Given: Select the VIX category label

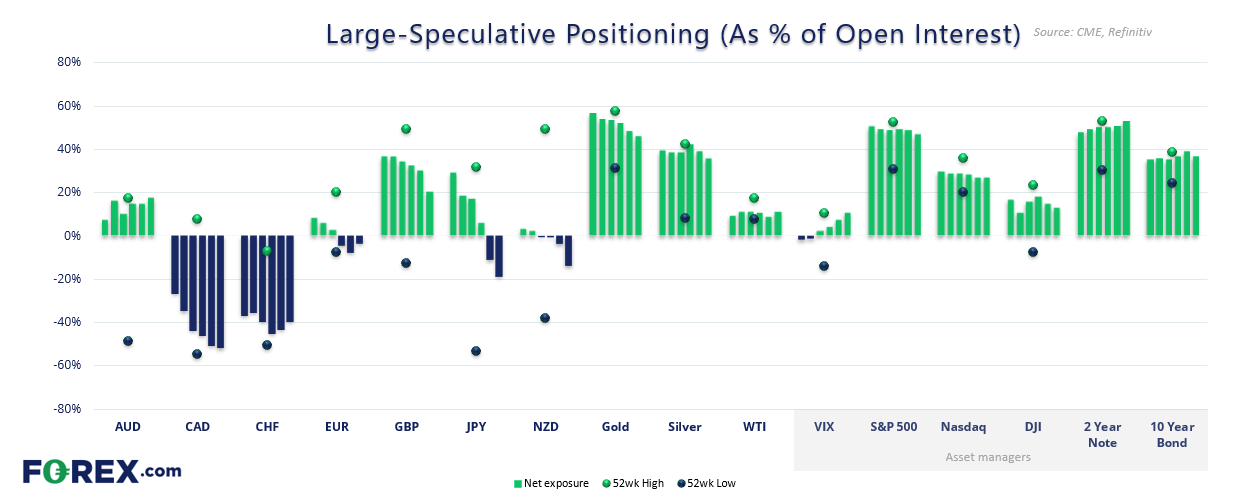Looking at the screenshot, I should click(x=824, y=426).
